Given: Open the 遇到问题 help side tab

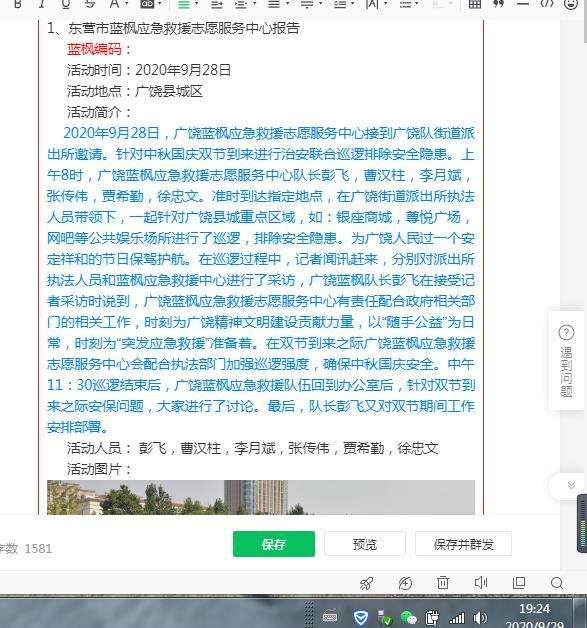Looking at the screenshot, I should coord(566,360).
